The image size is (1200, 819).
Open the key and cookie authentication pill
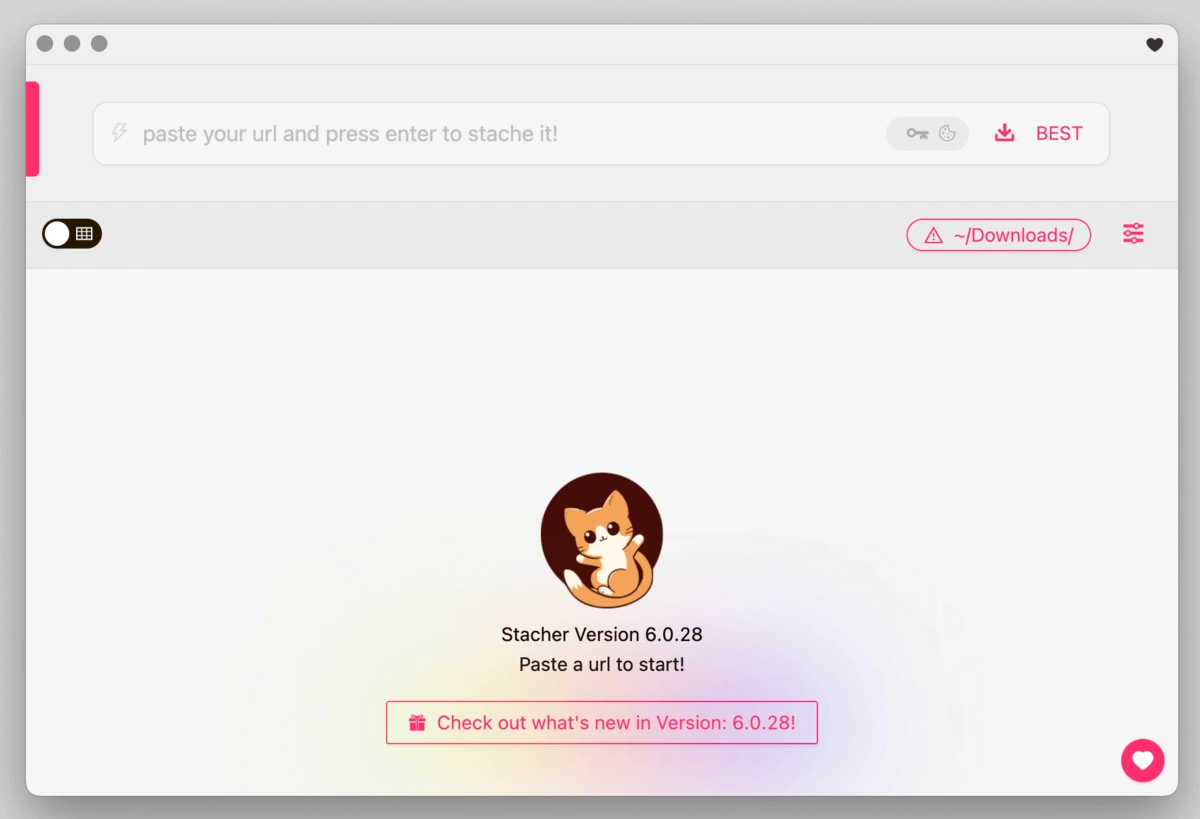927,134
